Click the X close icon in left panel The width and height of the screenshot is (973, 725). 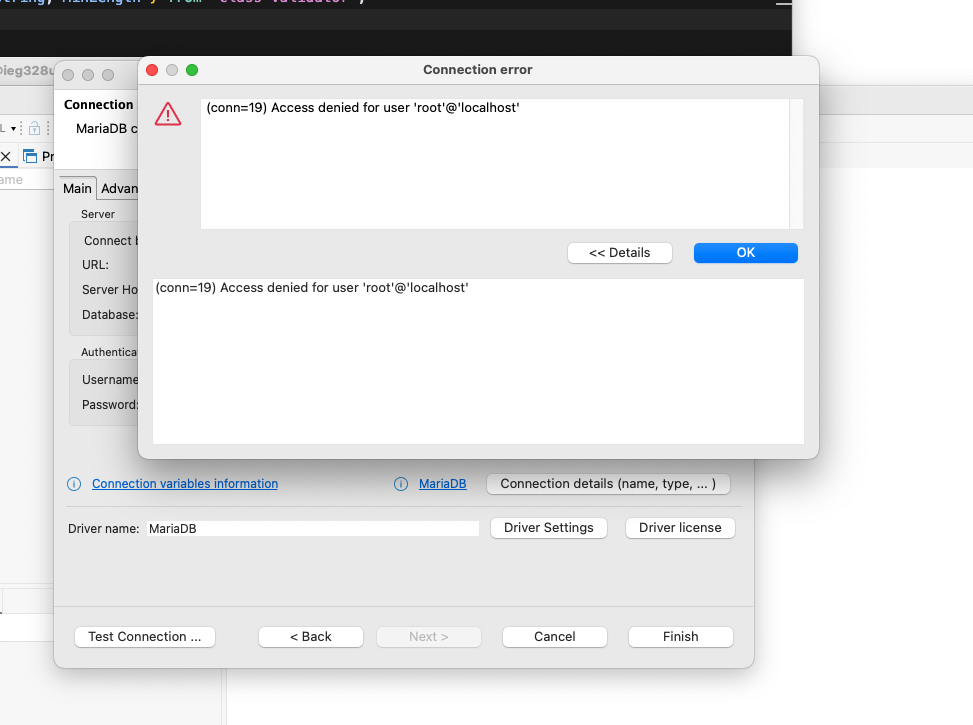coord(6,156)
